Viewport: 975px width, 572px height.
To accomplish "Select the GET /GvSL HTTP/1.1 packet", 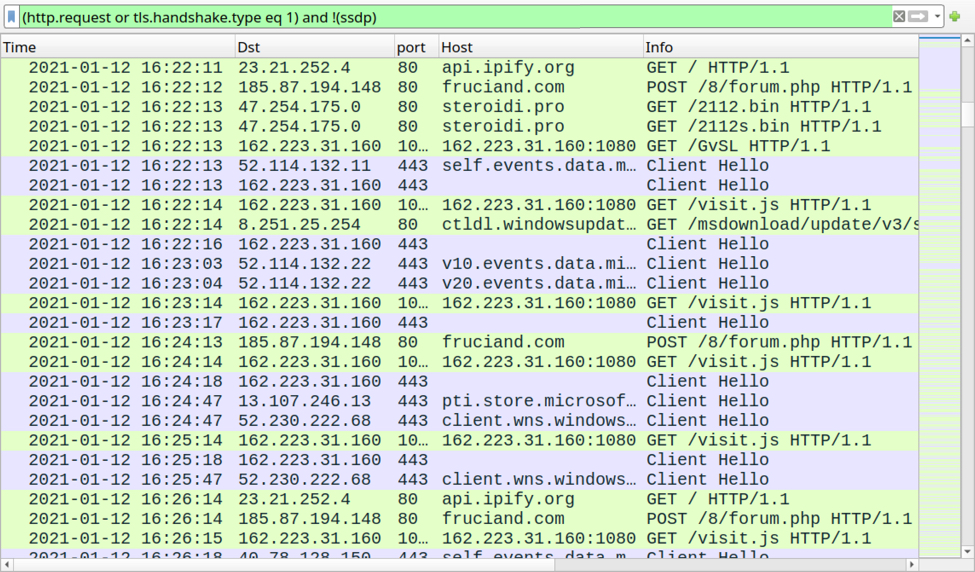I will 460,146.
